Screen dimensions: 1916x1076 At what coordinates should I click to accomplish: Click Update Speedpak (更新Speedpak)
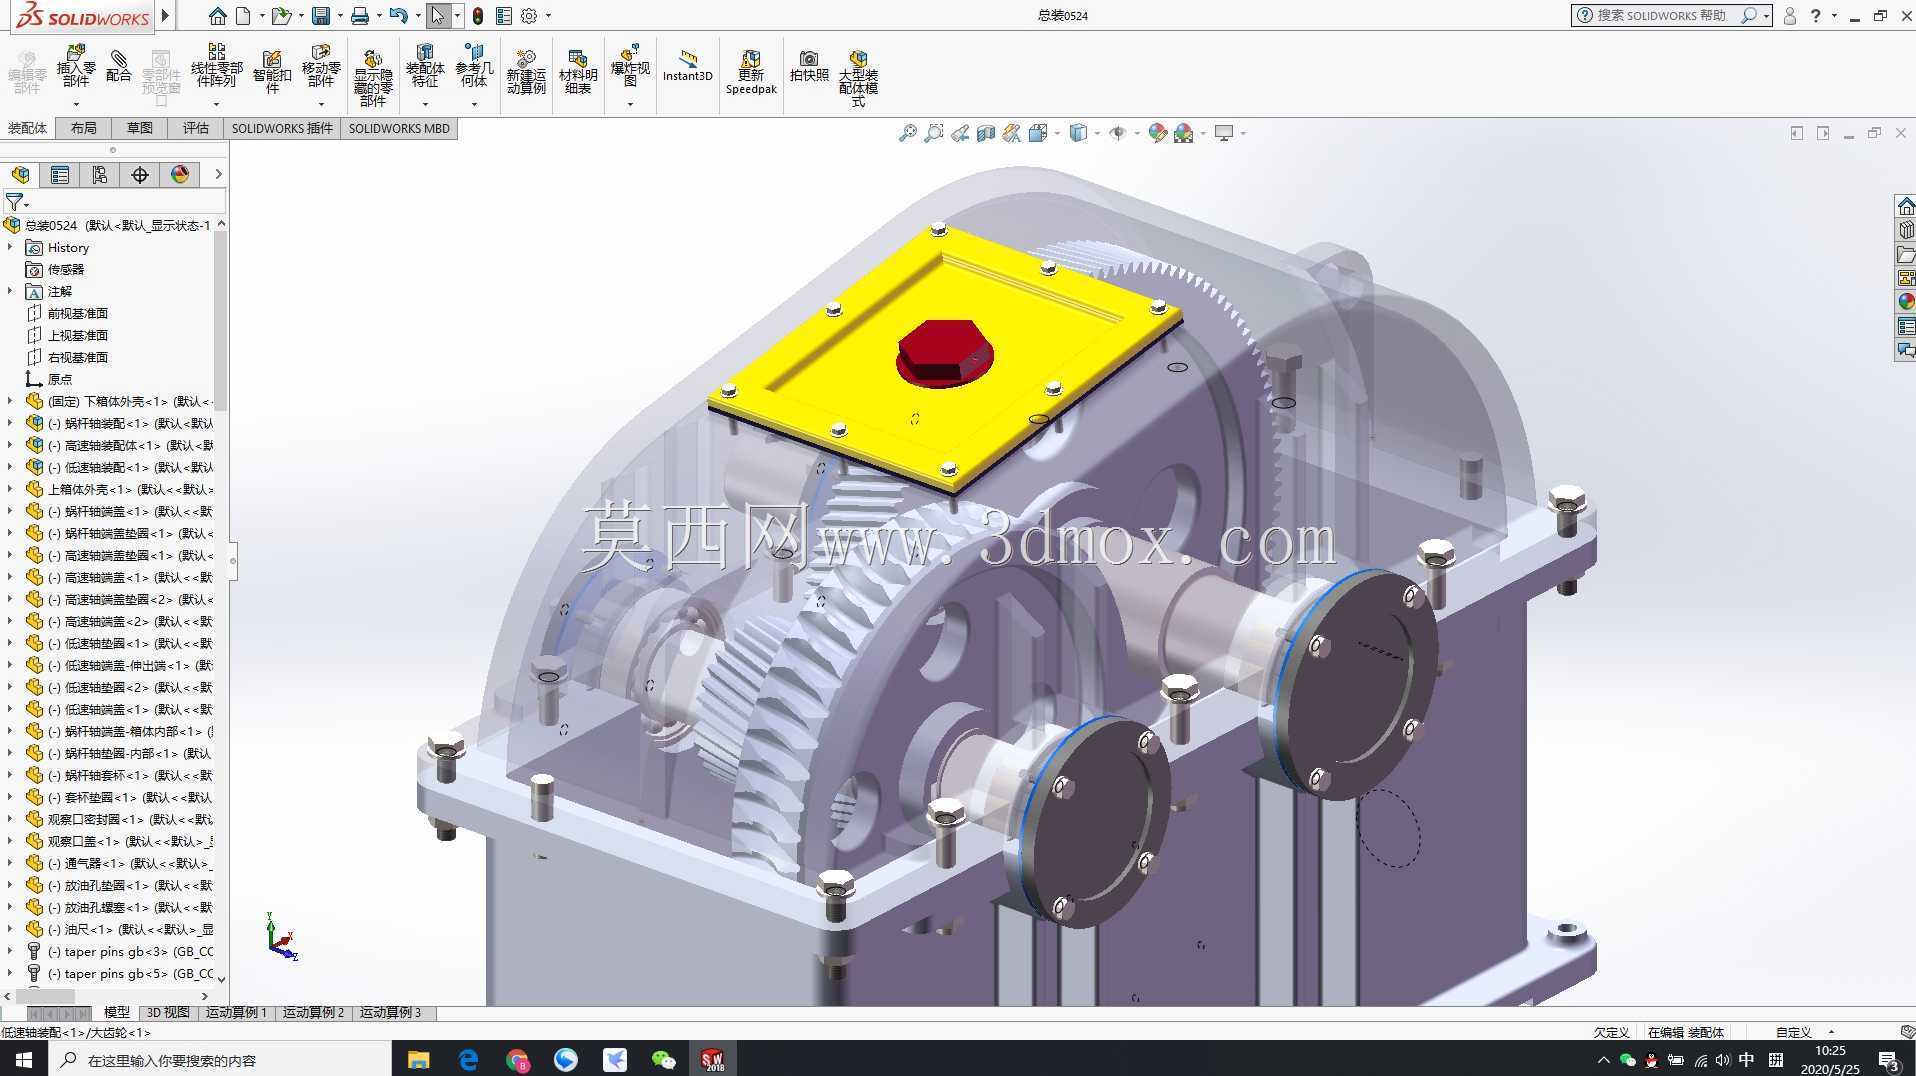pos(751,72)
